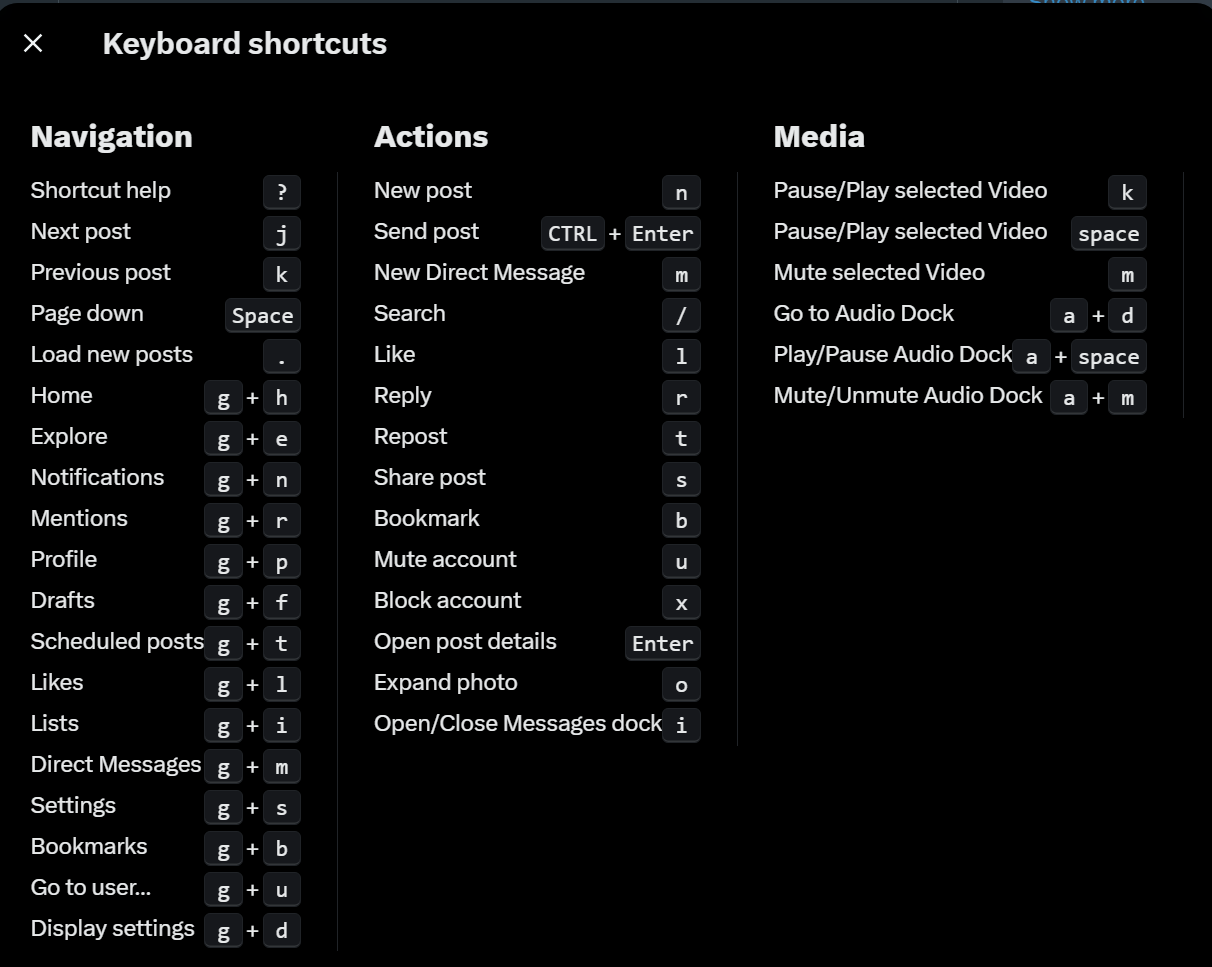
Task: Close the Keyboard shortcuts dialog
Action: coord(33,43)
